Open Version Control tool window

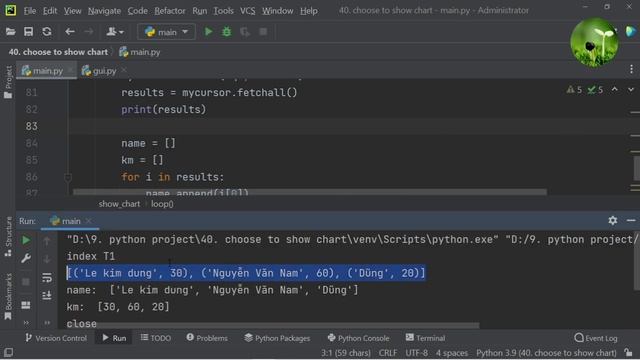coord(56,338)
